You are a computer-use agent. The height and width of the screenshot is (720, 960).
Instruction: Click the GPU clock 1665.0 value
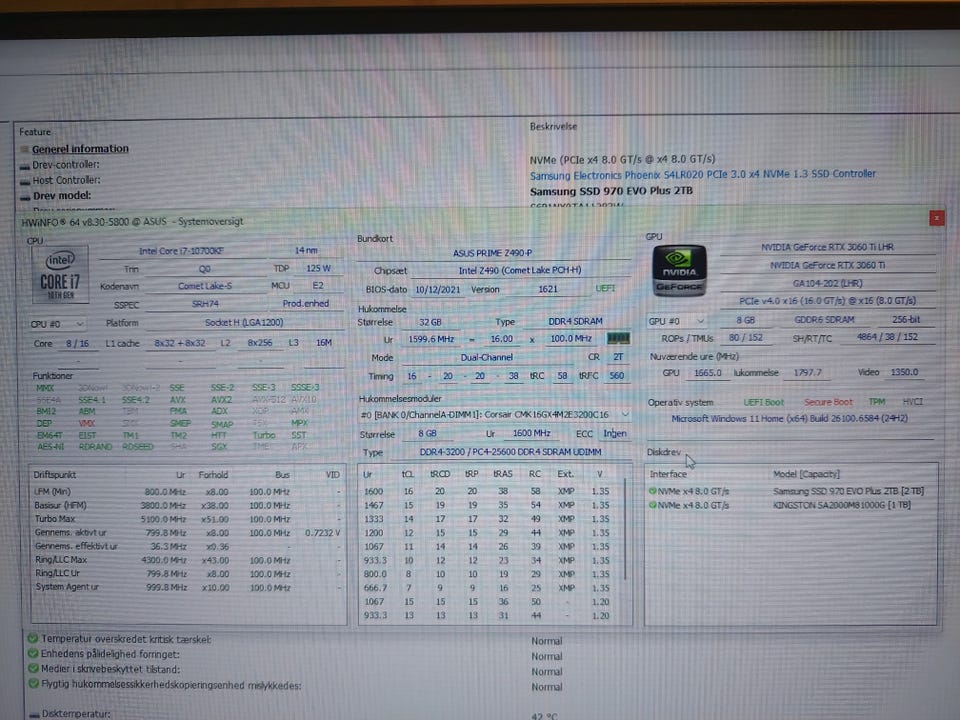tap(707, 373)
